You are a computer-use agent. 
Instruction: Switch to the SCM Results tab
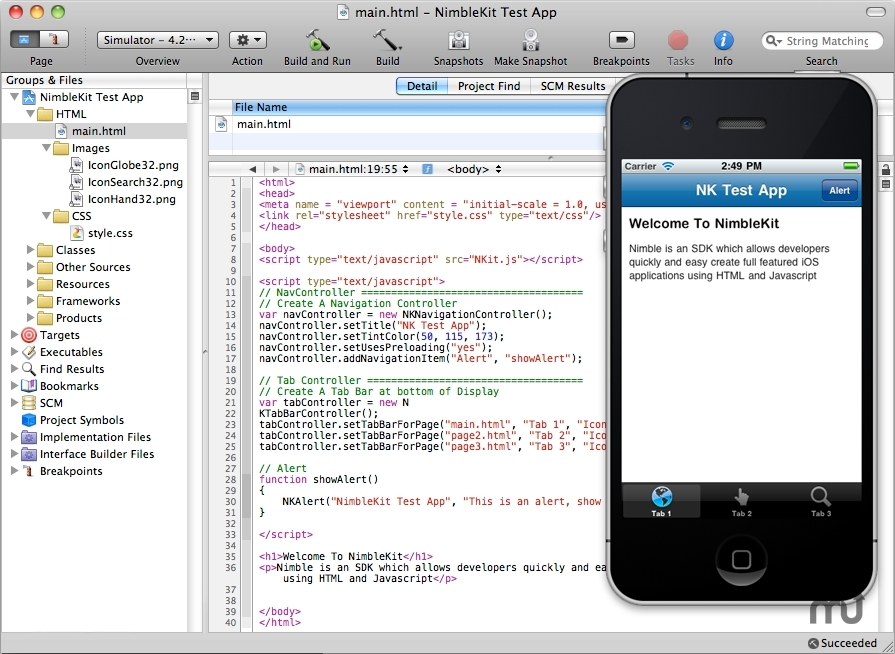click(x=572, y=86)
